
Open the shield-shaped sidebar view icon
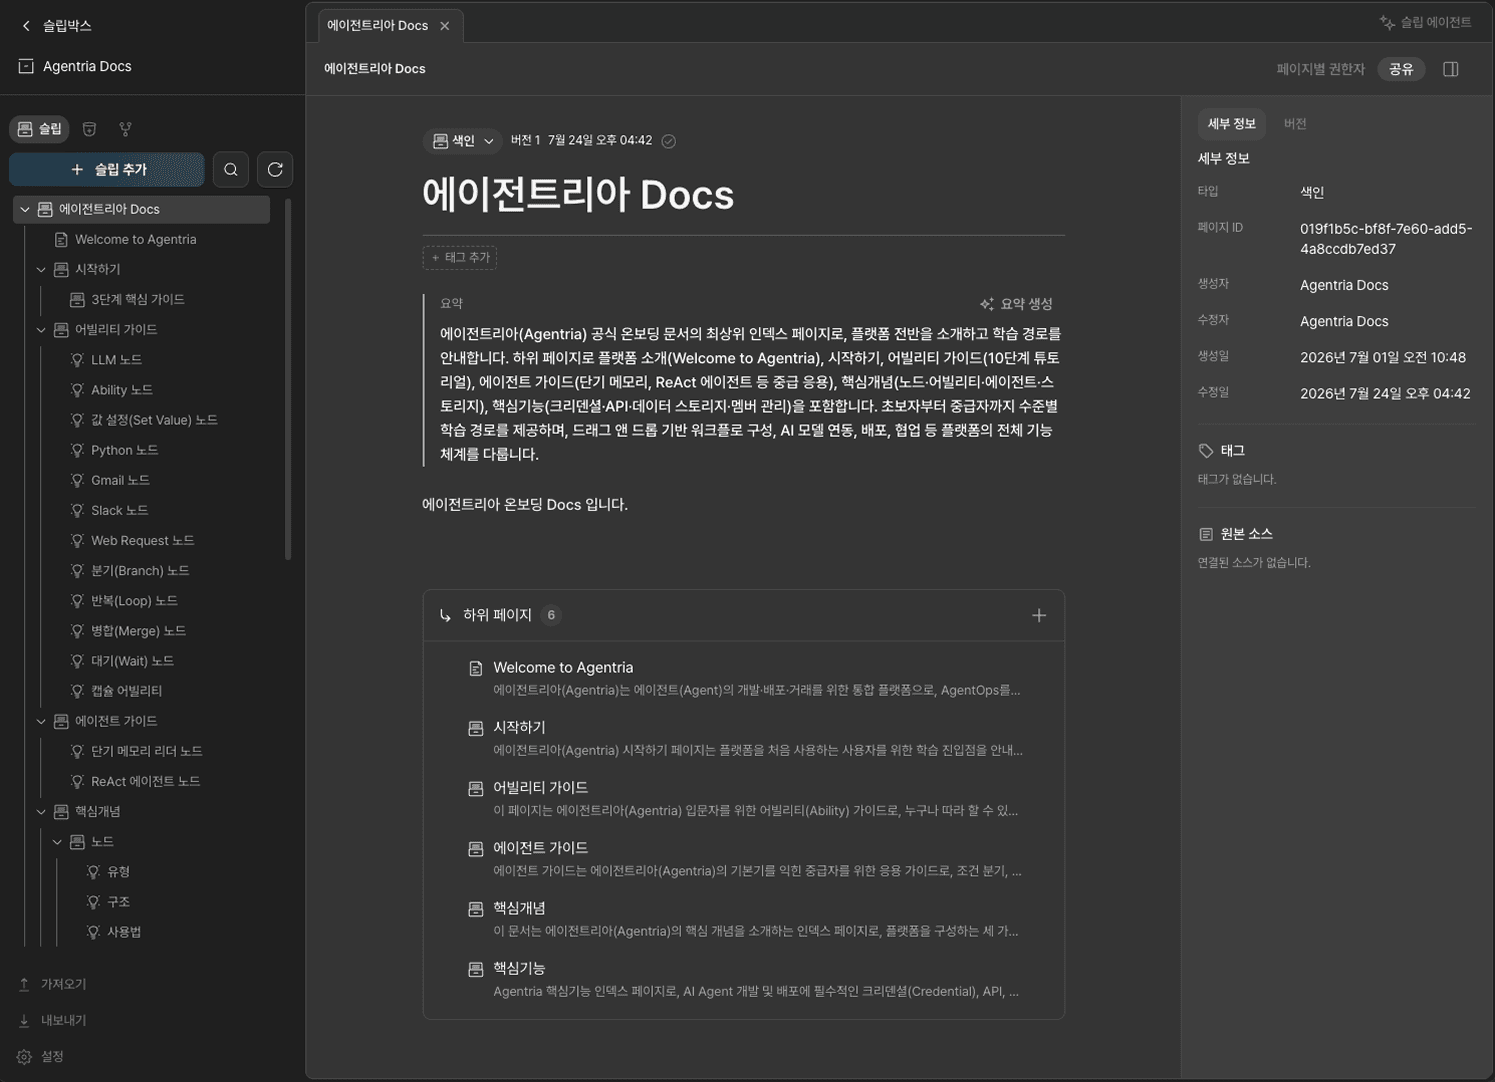tap(89, 129)
